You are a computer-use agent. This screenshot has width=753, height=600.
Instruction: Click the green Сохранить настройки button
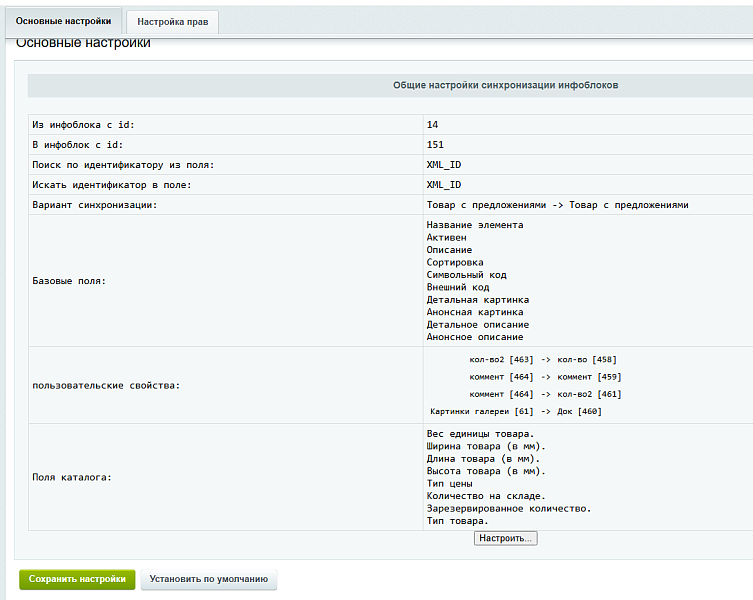pos(77,579)
